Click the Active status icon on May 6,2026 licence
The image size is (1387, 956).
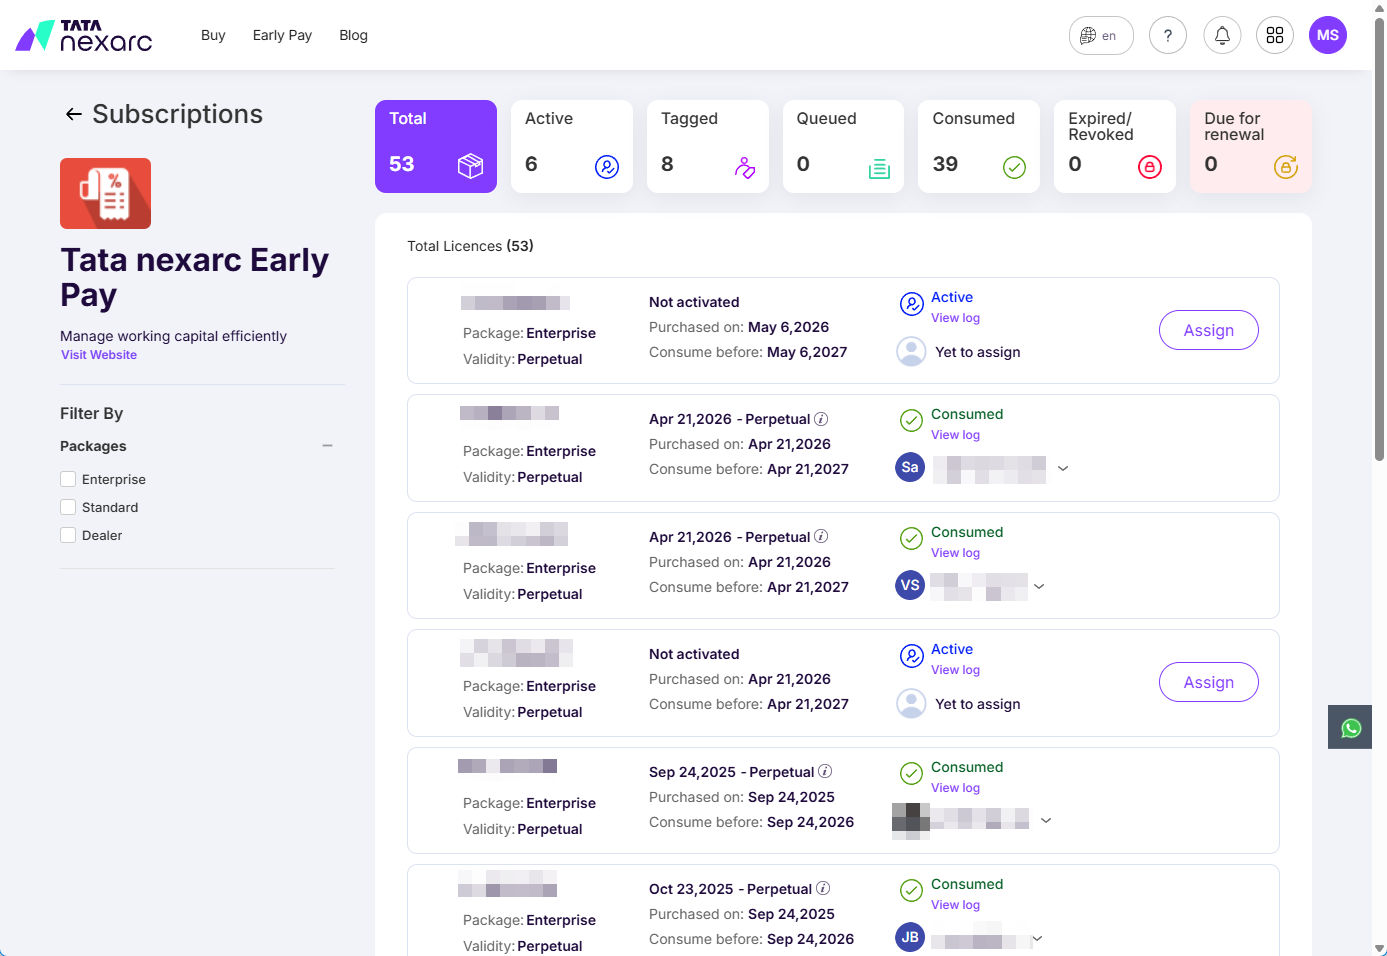click(911, 304)
